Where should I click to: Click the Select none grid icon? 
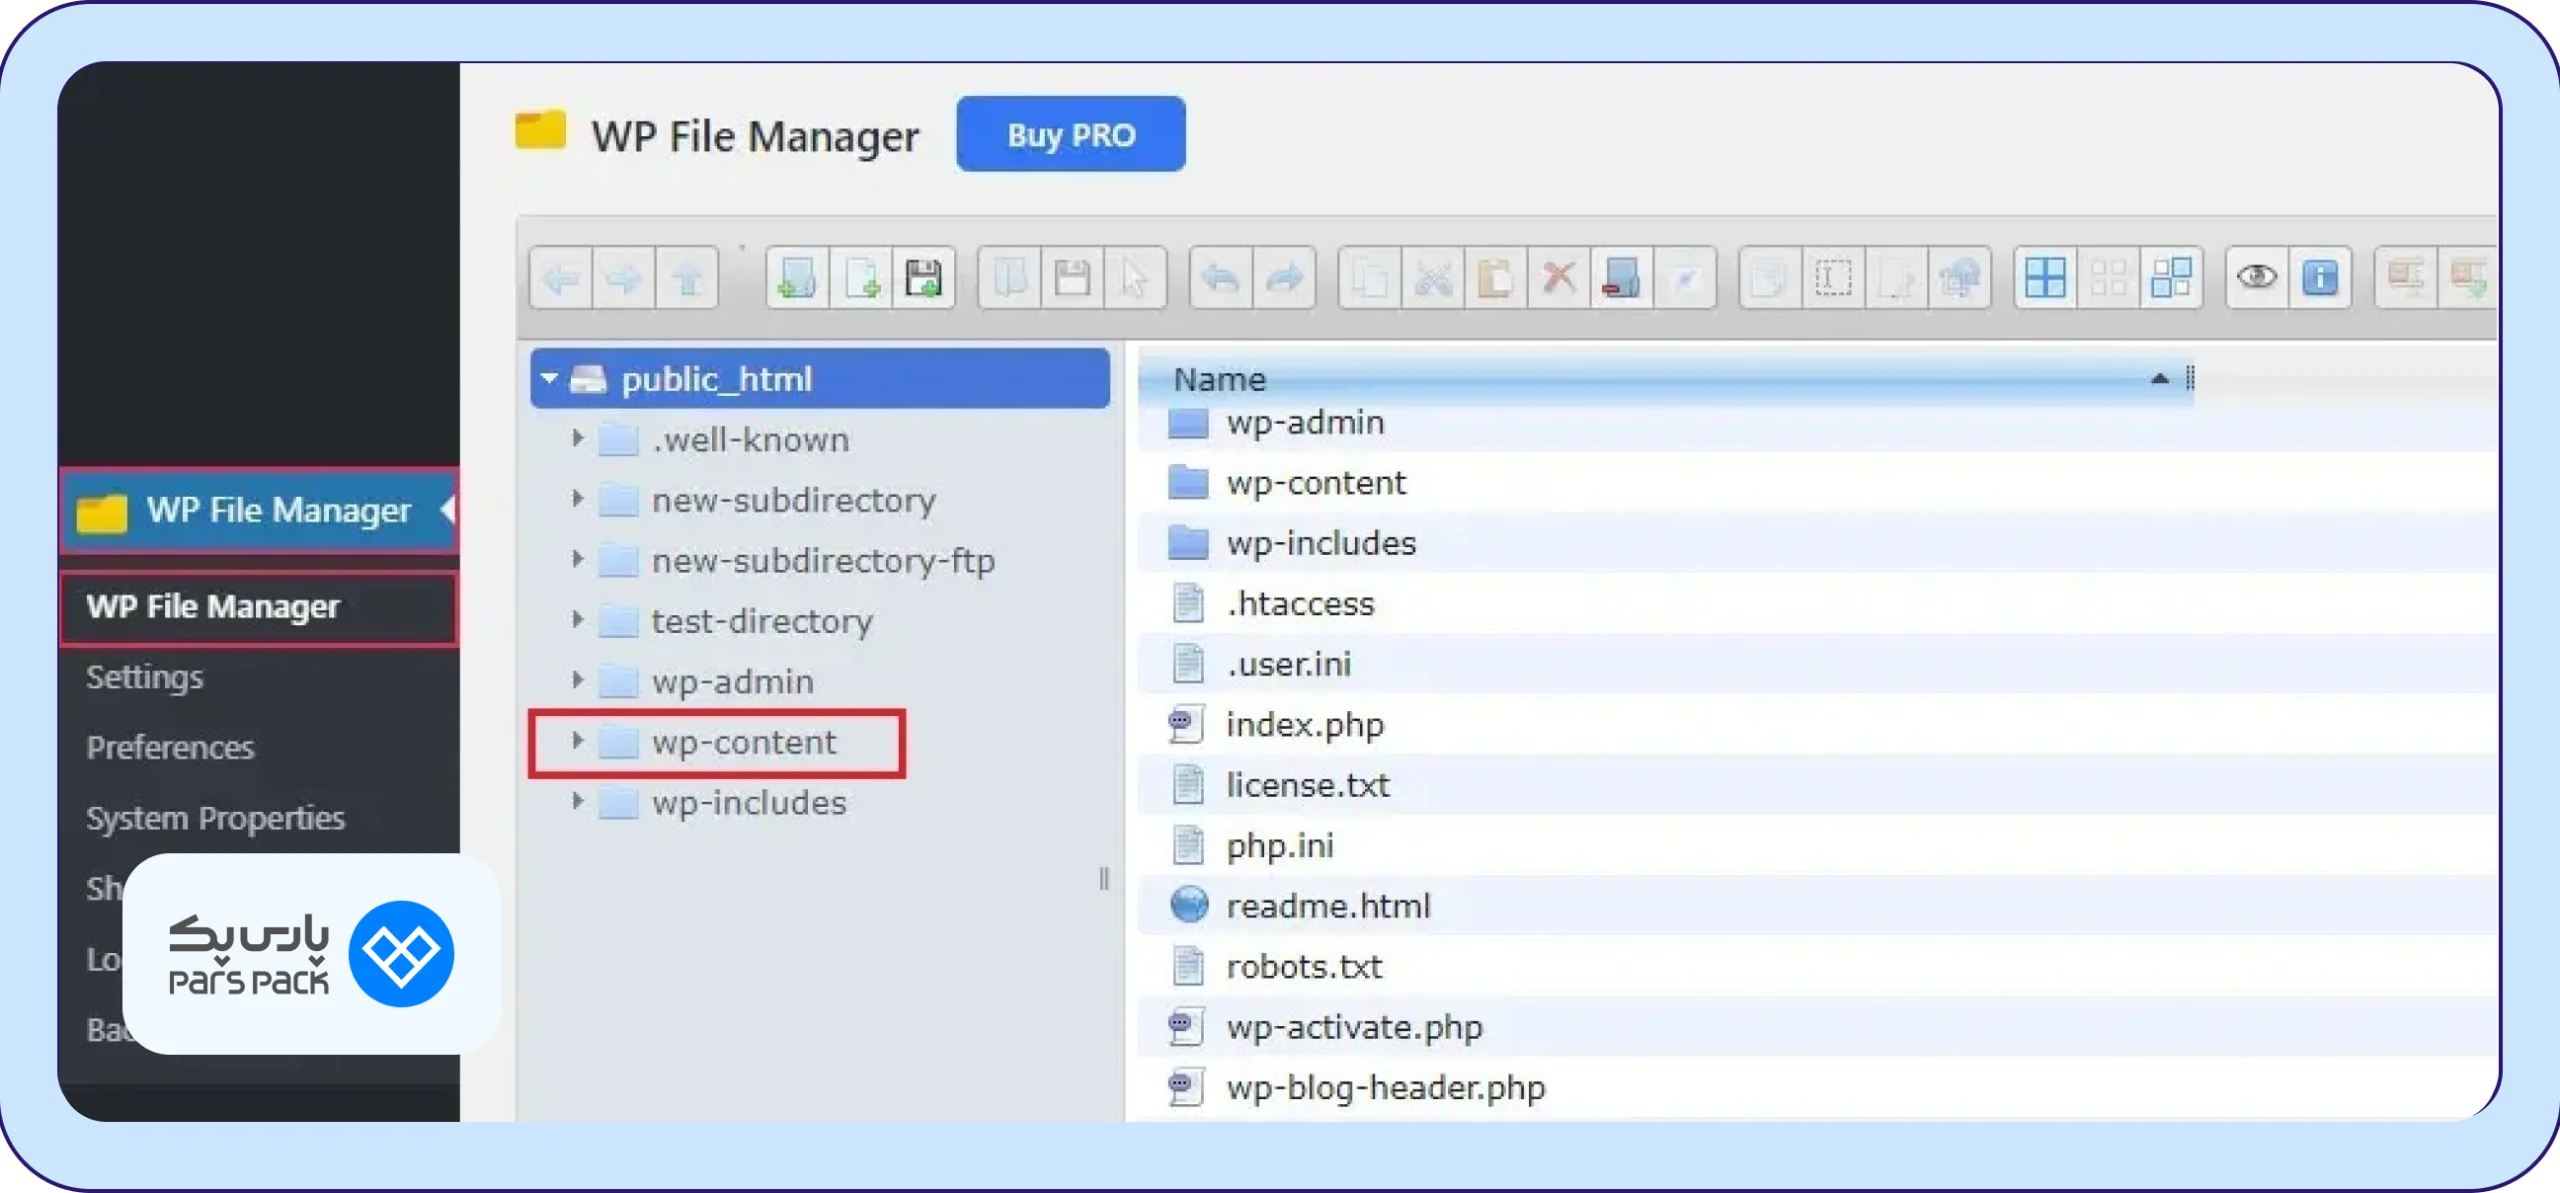pyautogui.click(x=2108, y=278)
